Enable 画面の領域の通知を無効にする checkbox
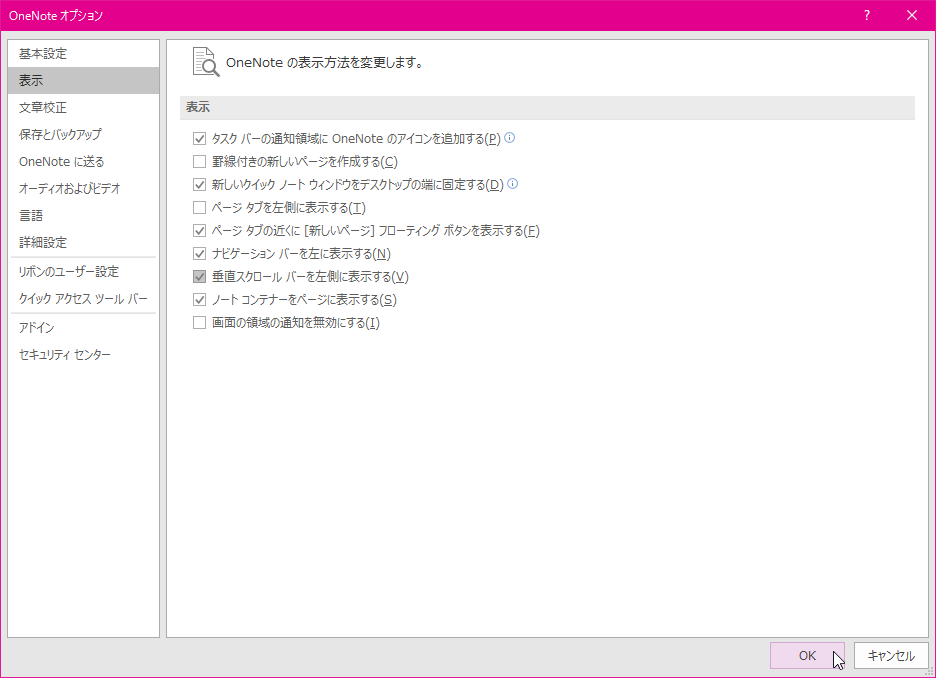This screenshot has width=936, height=678. (199, 323)
